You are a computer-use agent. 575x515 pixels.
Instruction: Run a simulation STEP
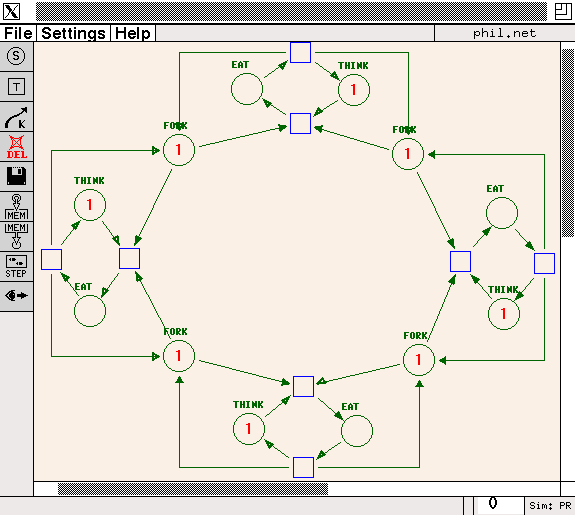[x=16, y=267]
